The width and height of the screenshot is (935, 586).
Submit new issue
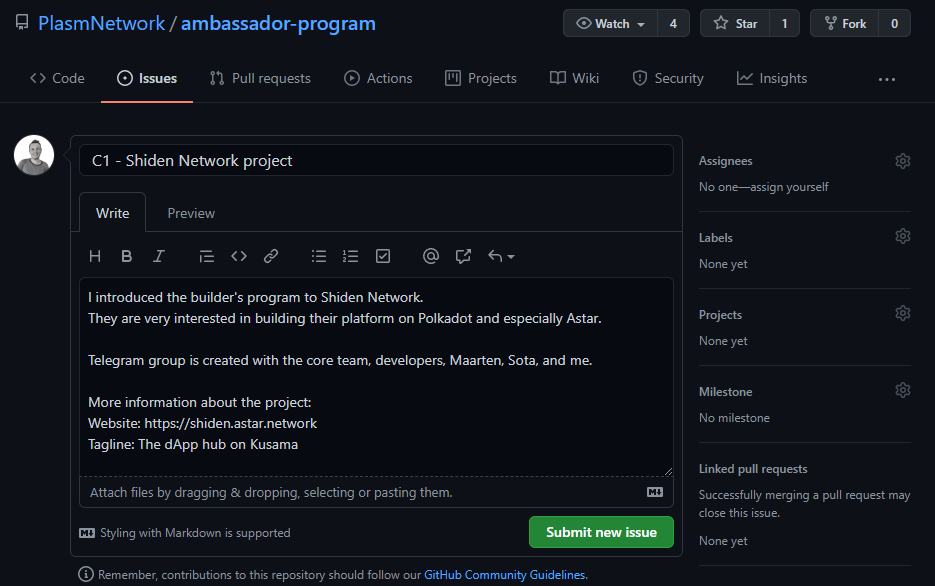pos(601,532)
